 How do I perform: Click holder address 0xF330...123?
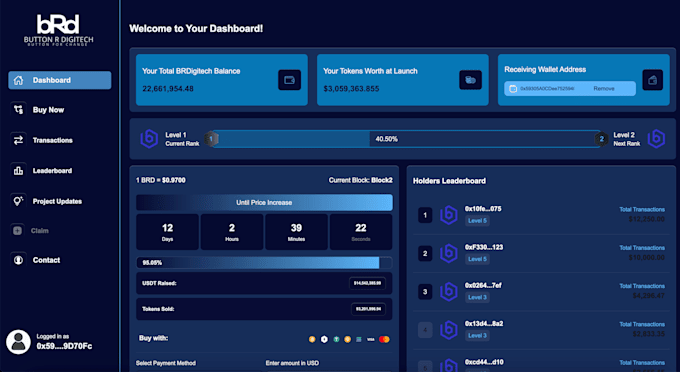tap(484, 247)
